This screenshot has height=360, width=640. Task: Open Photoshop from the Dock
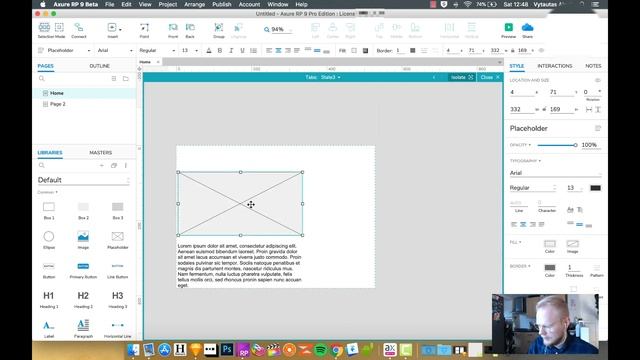(227, 349)
